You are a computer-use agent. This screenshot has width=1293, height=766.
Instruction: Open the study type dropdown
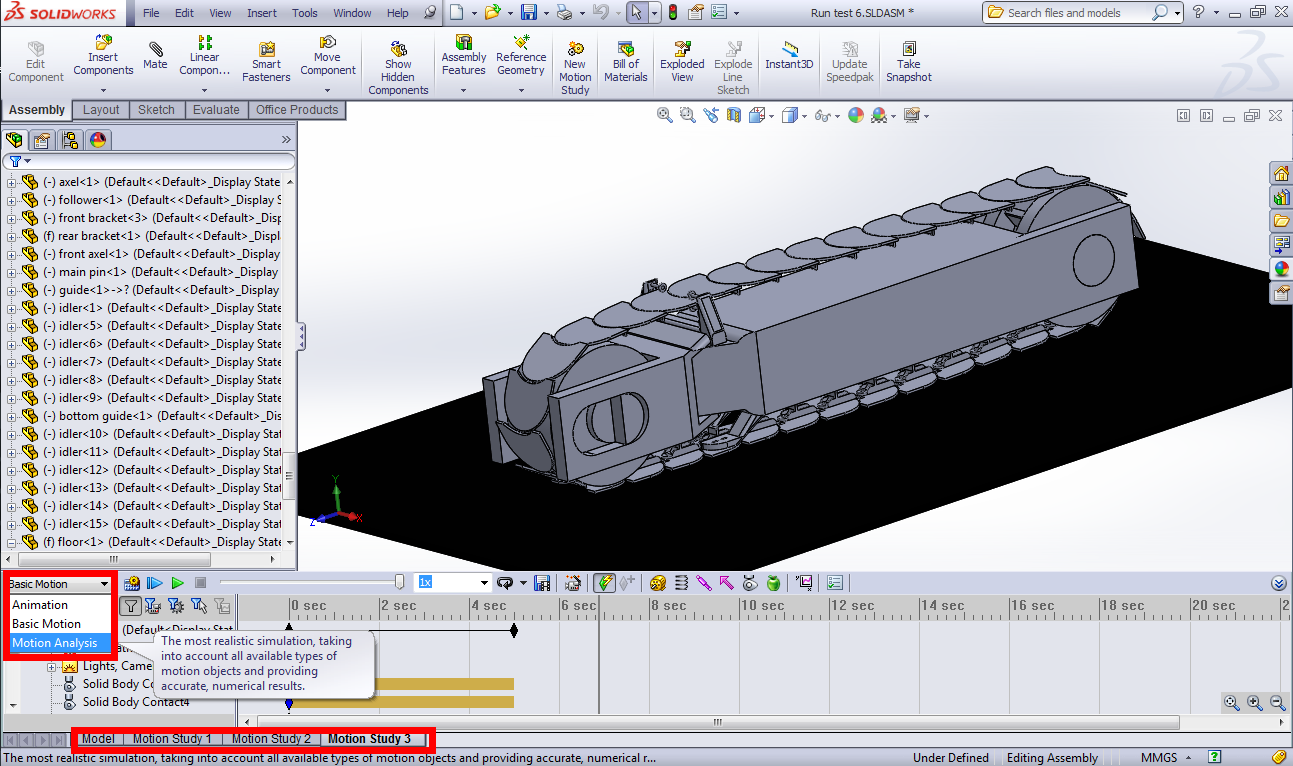105,584
